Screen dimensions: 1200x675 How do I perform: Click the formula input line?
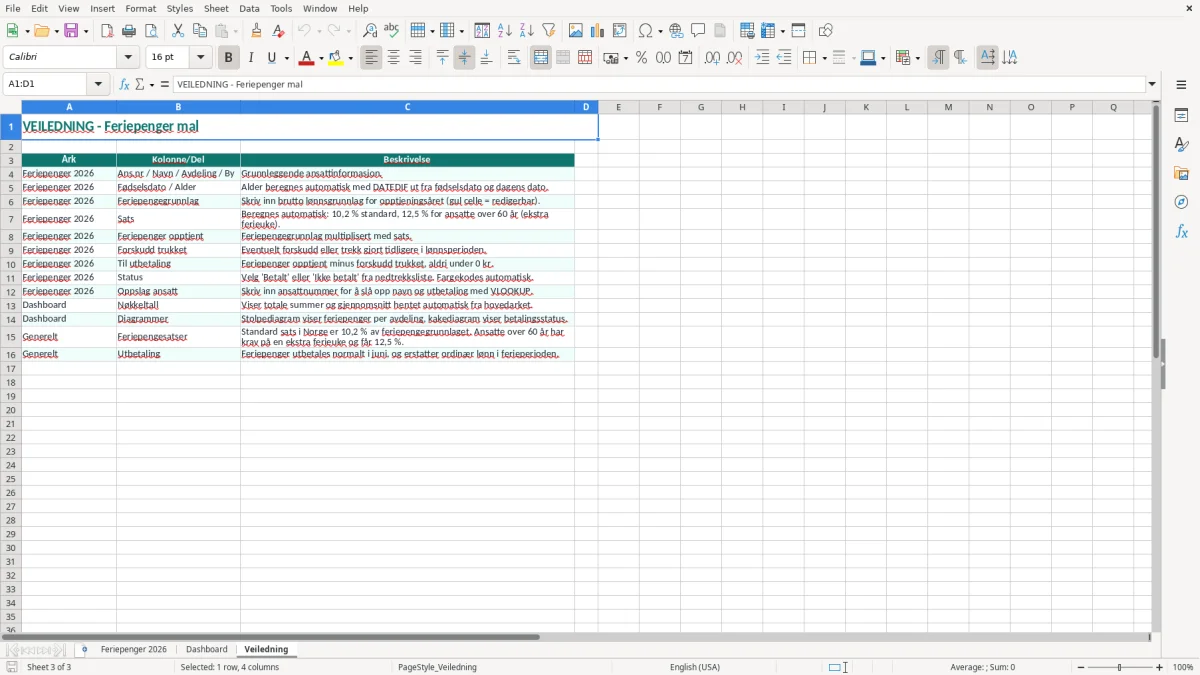659,85
